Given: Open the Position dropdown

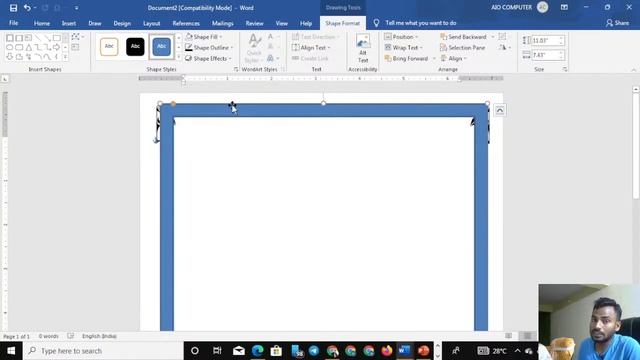Looking at the screenshot, I should coord(401,37).
